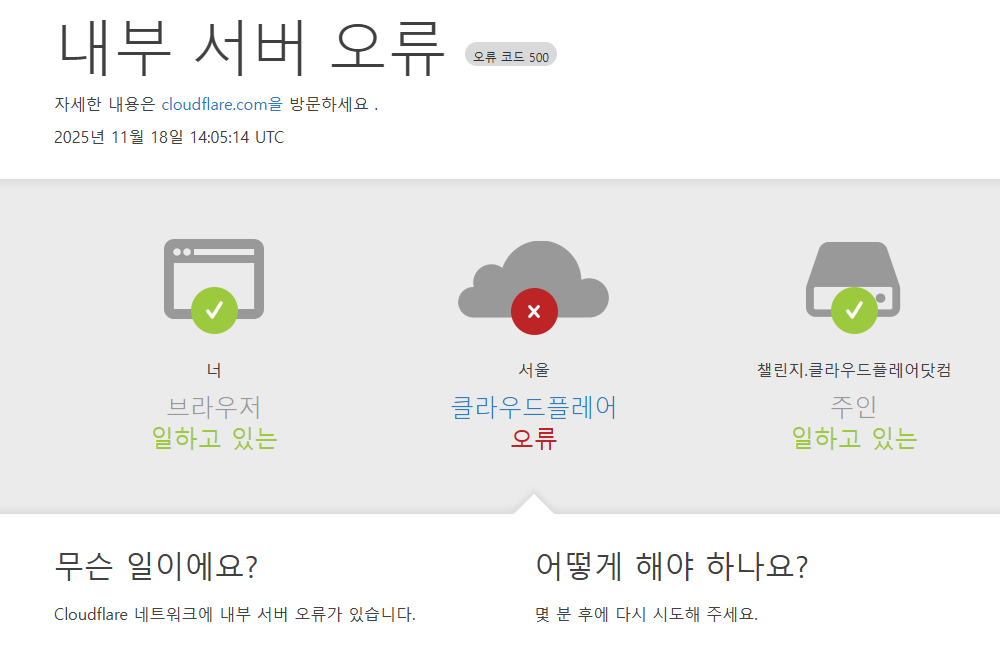The height and width of the screenshot is (657, 1000).
Task: Click the 무슨 일이에요? heading
Action: (x=156, y=566)
